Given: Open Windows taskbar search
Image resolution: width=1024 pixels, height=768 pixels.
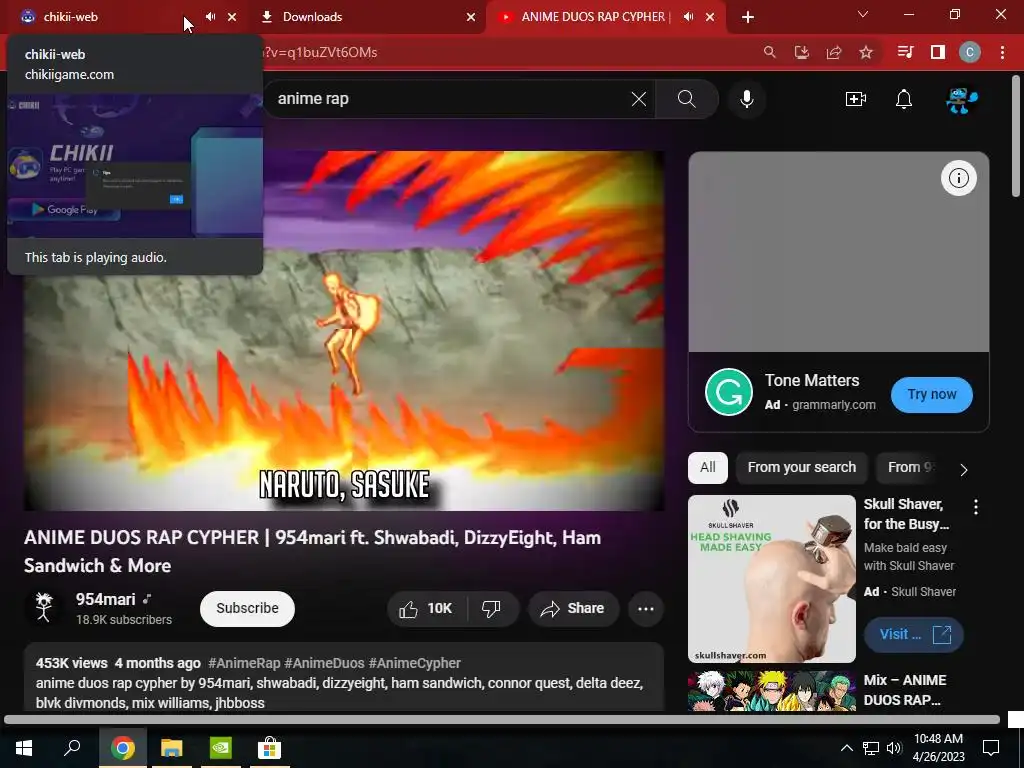Looking at the screenshot, I should click(72, 748).
